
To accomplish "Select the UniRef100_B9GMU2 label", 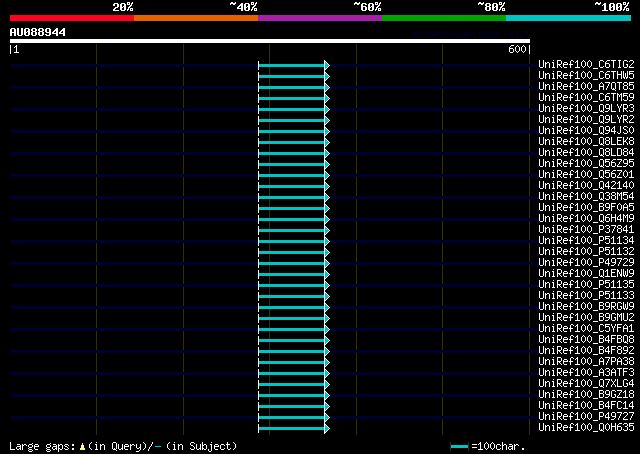I will 586,318.
